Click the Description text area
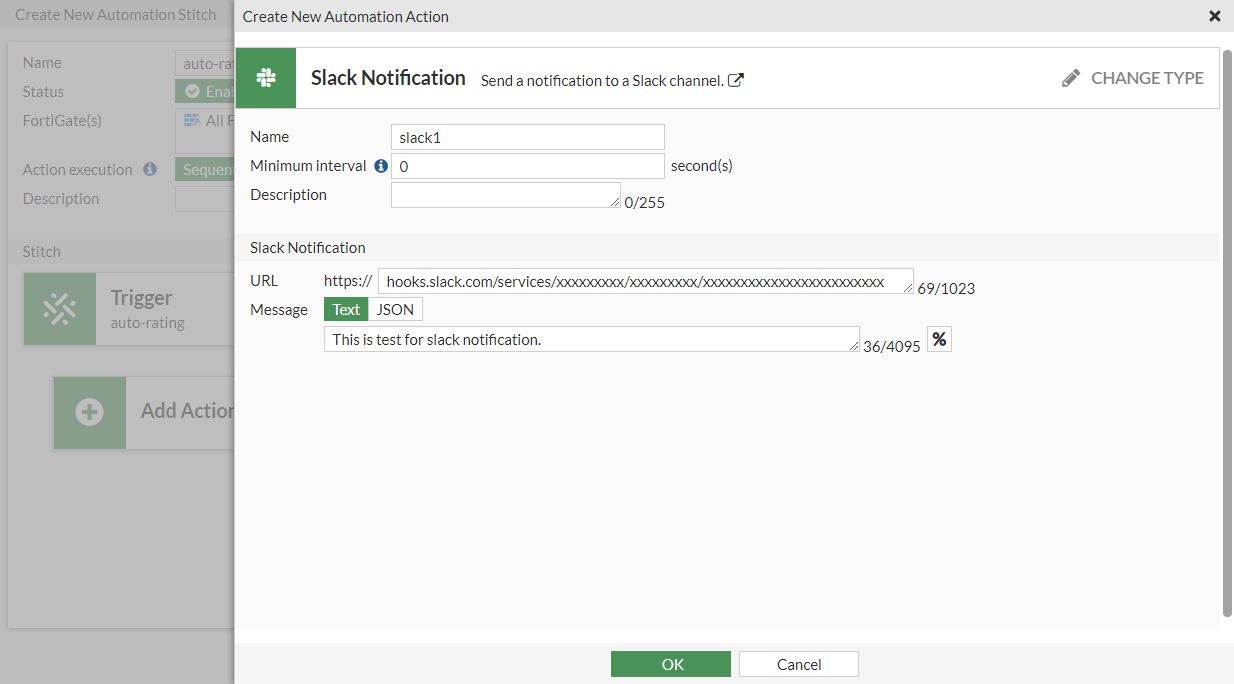The width and height of the screenshot is (1234, 684). [505, 195]
